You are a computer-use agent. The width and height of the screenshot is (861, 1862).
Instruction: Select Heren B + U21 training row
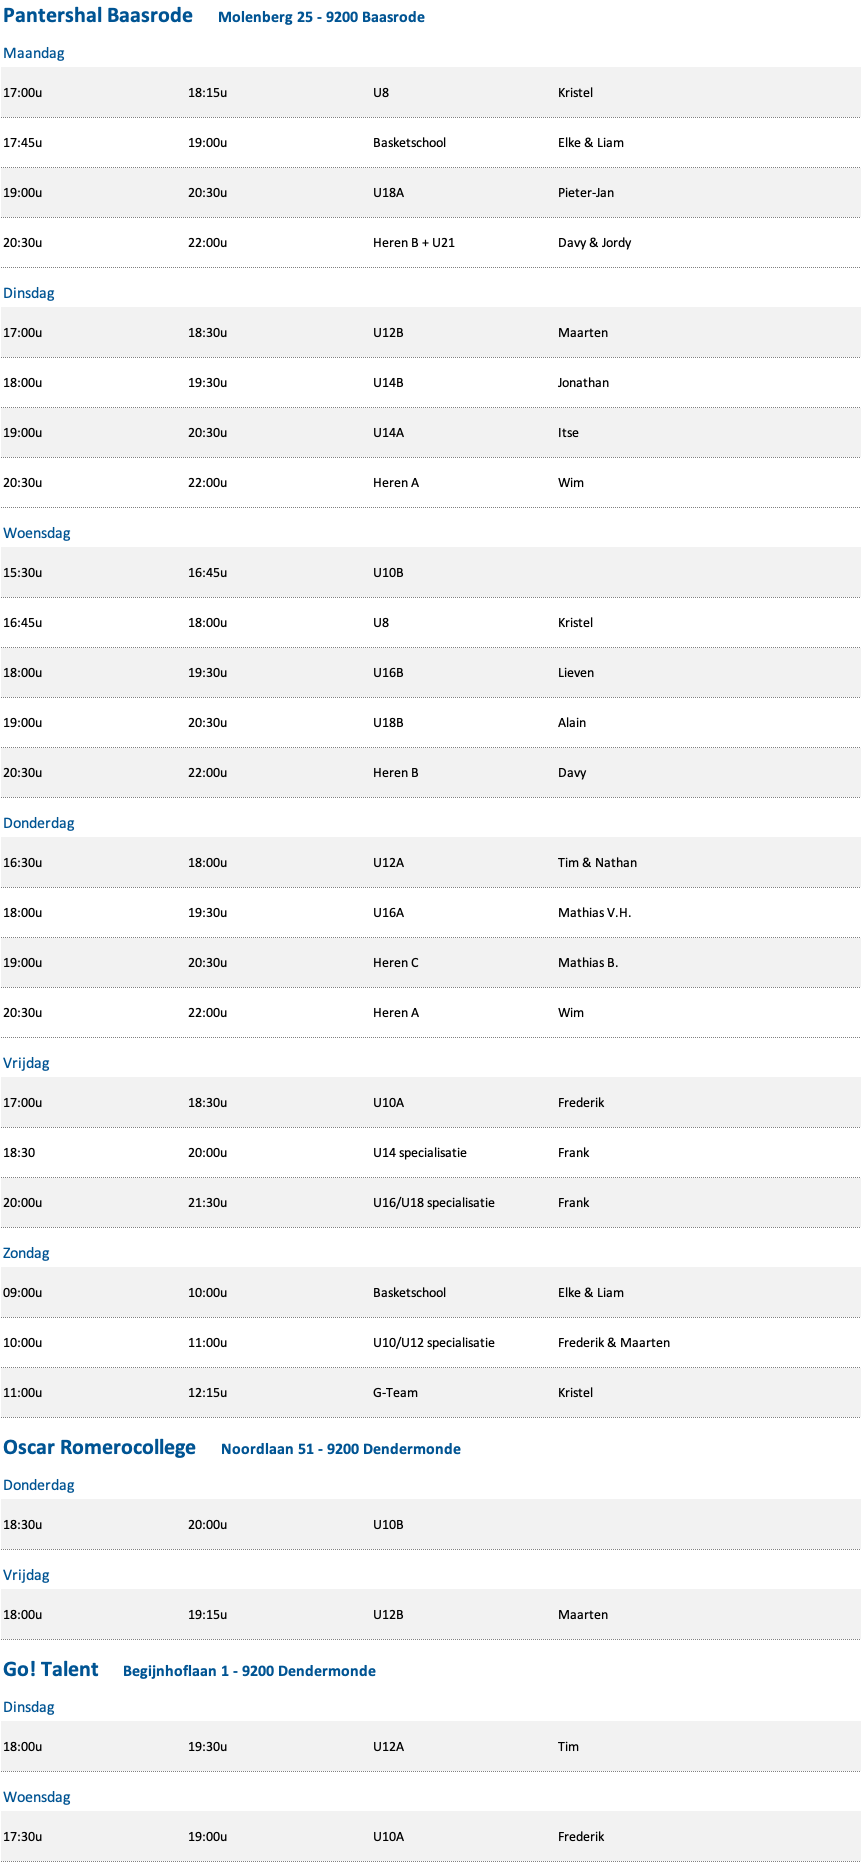click(430, 242)
